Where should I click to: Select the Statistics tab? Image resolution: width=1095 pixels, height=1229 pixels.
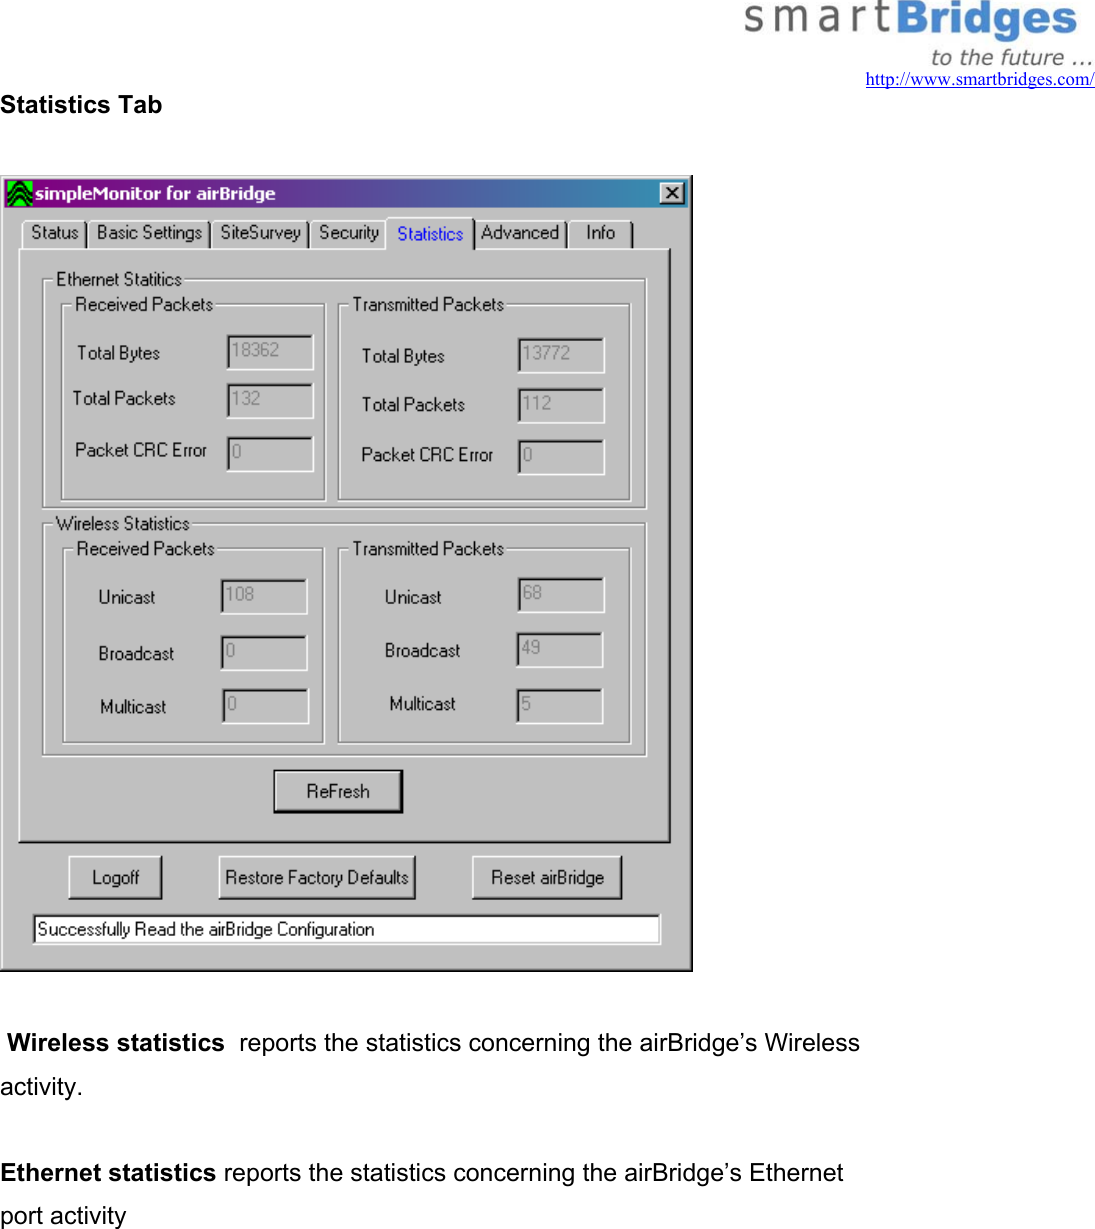(x=429, y=233)
